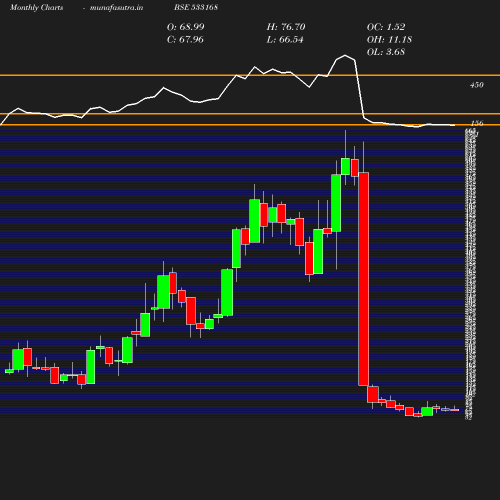Click the munafasutra.in watermark text

(116, 8)
